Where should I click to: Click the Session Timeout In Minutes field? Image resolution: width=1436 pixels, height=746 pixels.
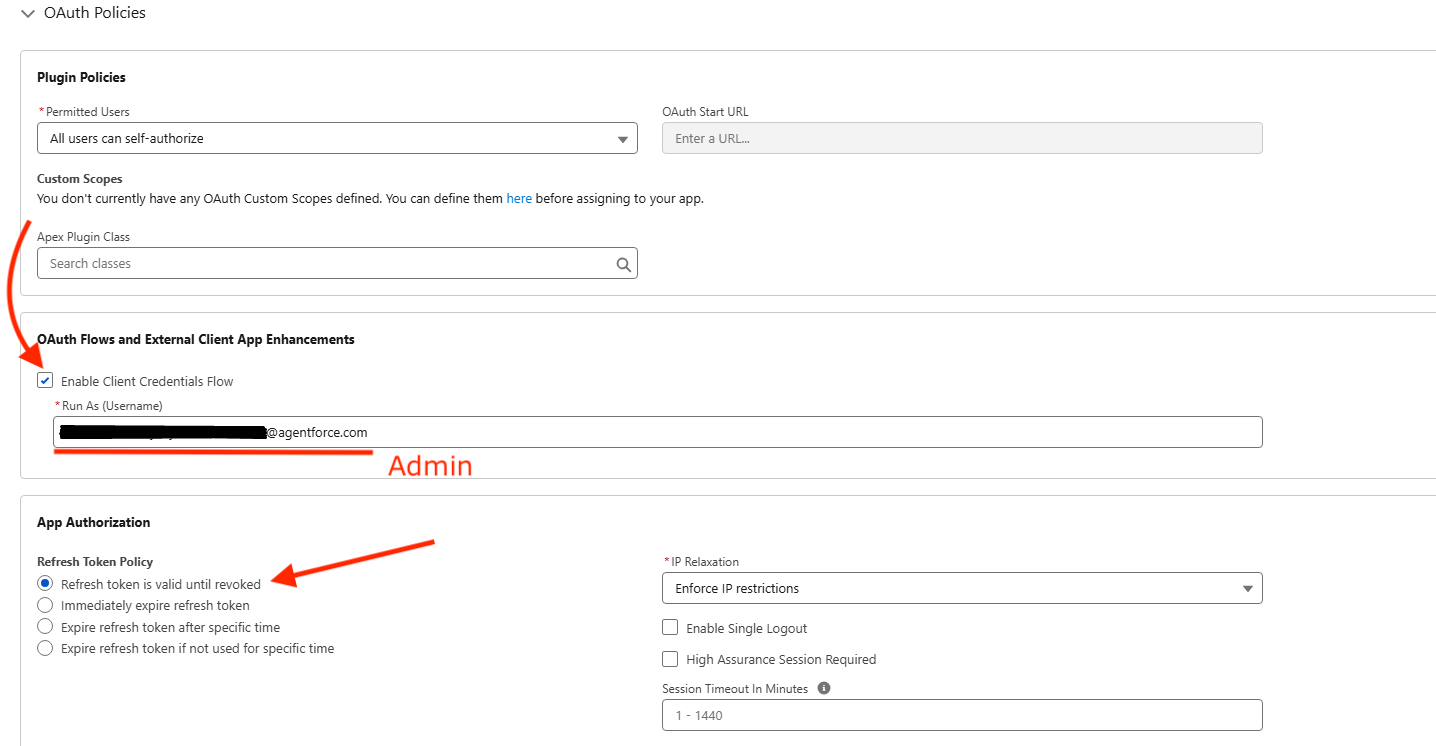point(961,715)
